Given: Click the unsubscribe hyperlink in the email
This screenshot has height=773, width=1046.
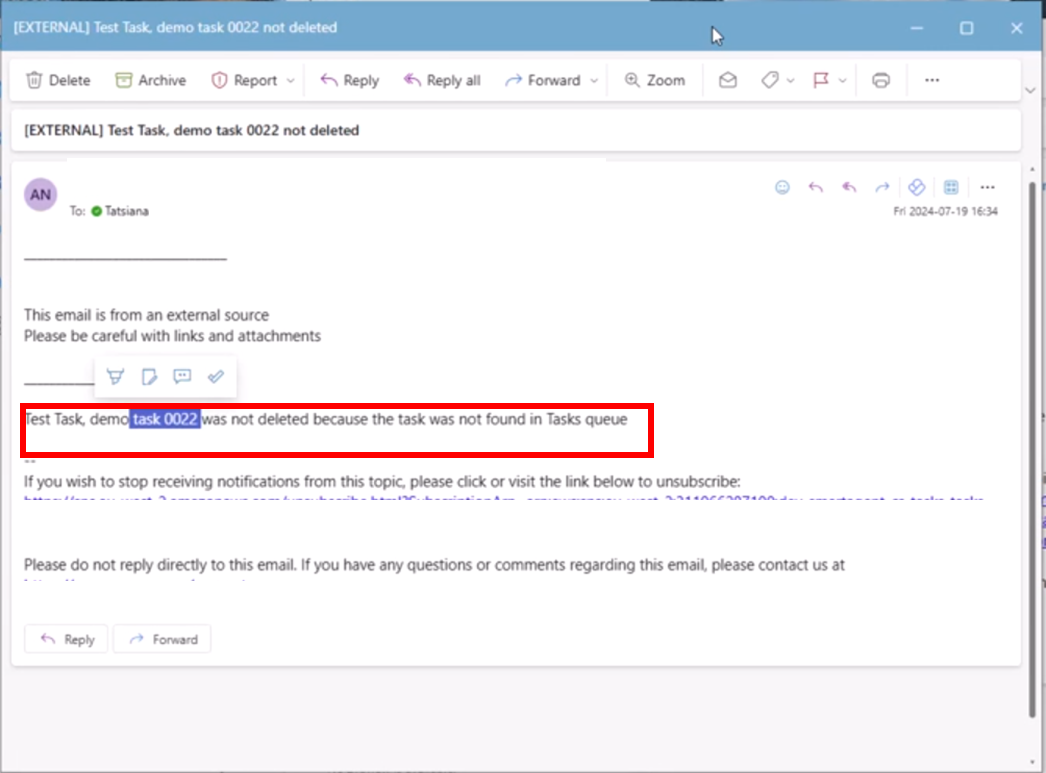Looking at the screenshot, I should coord(500,499).
